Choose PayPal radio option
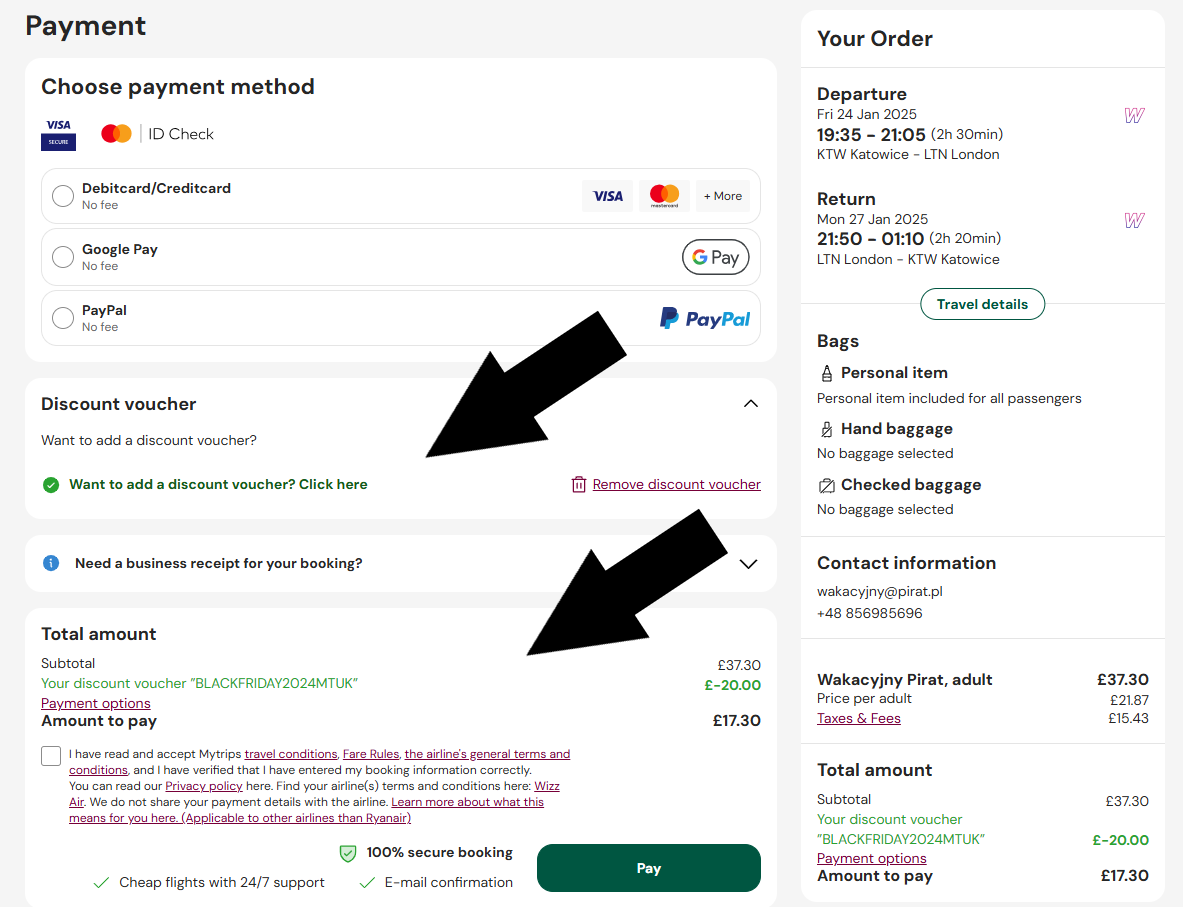 [63, 318]
